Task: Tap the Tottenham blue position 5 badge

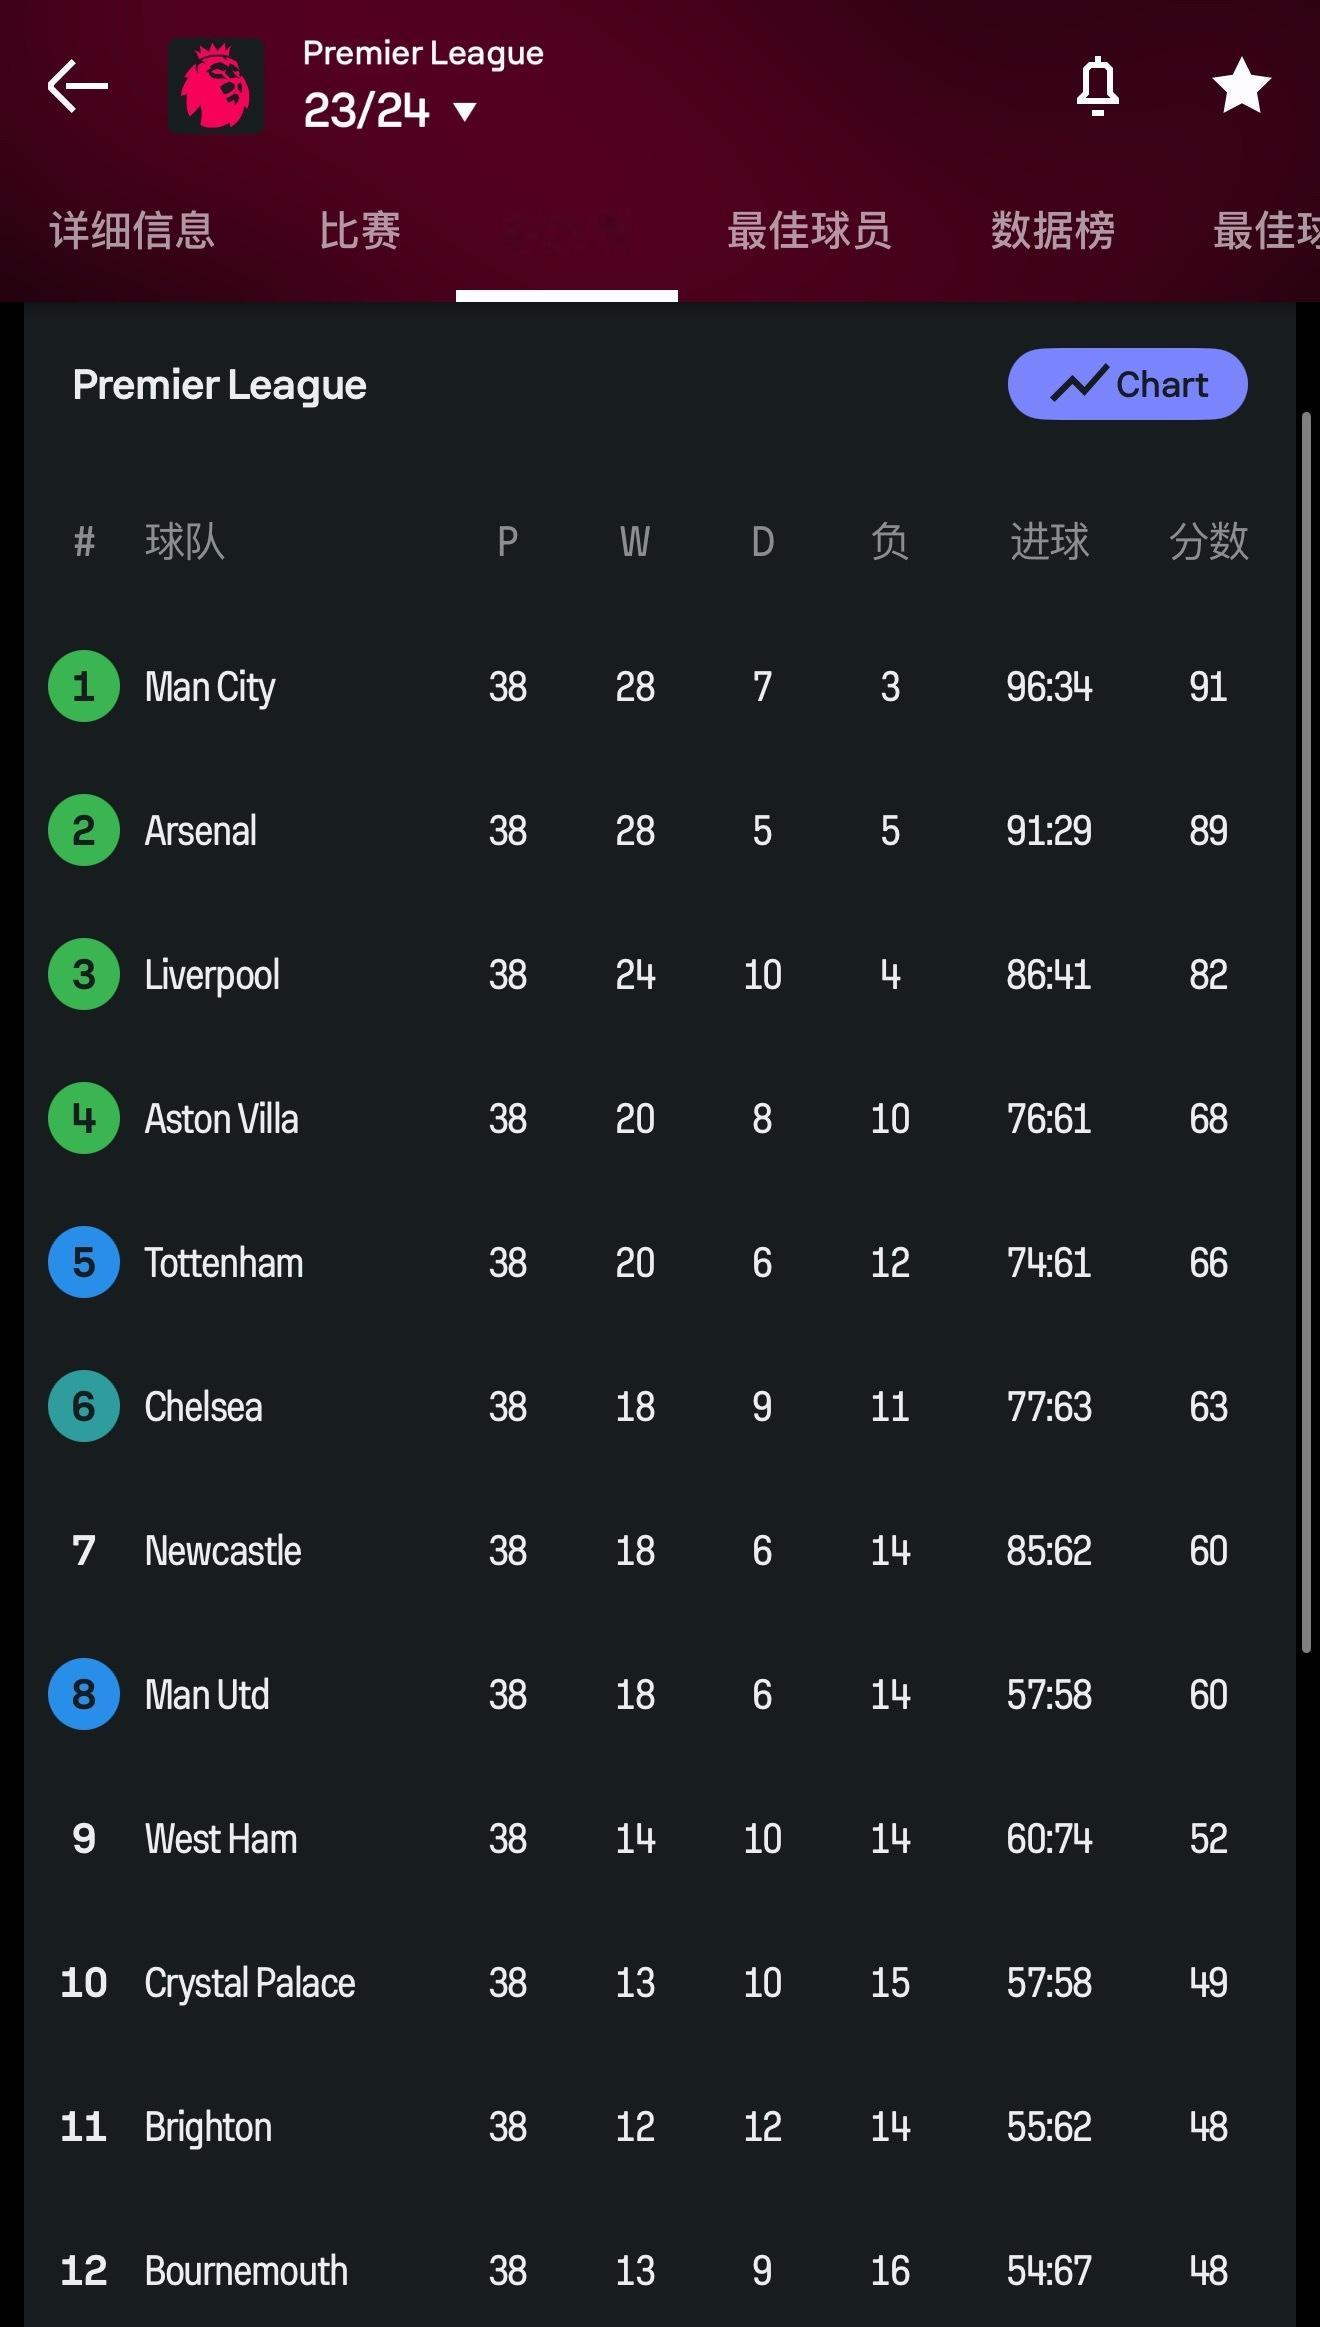Action: click(x=84, y=1263)
